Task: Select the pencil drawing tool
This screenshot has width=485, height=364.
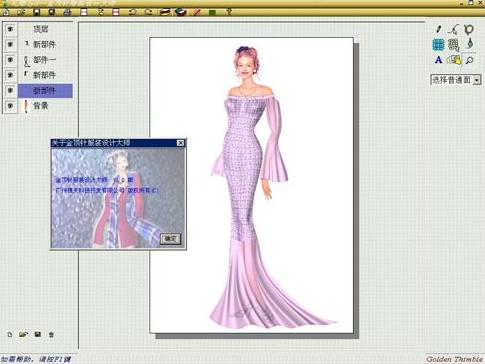Action: pos(438,29)
